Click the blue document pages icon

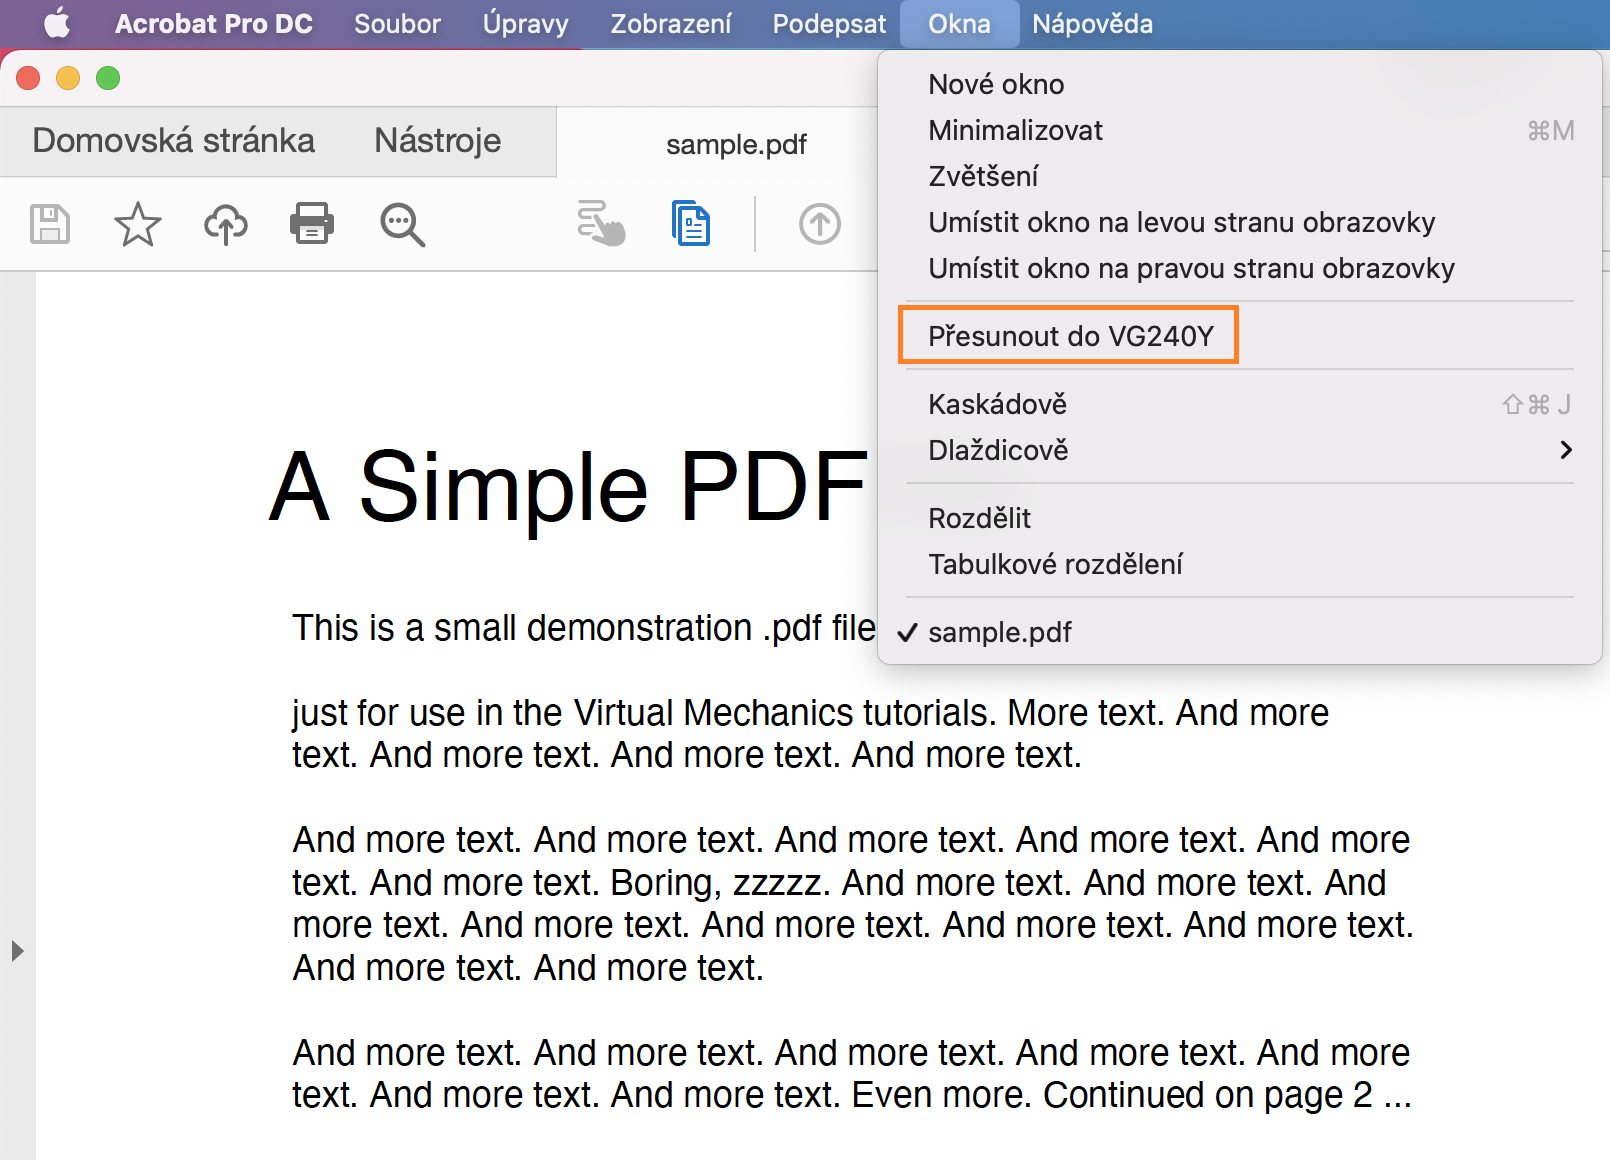click(x=691, y=223)
